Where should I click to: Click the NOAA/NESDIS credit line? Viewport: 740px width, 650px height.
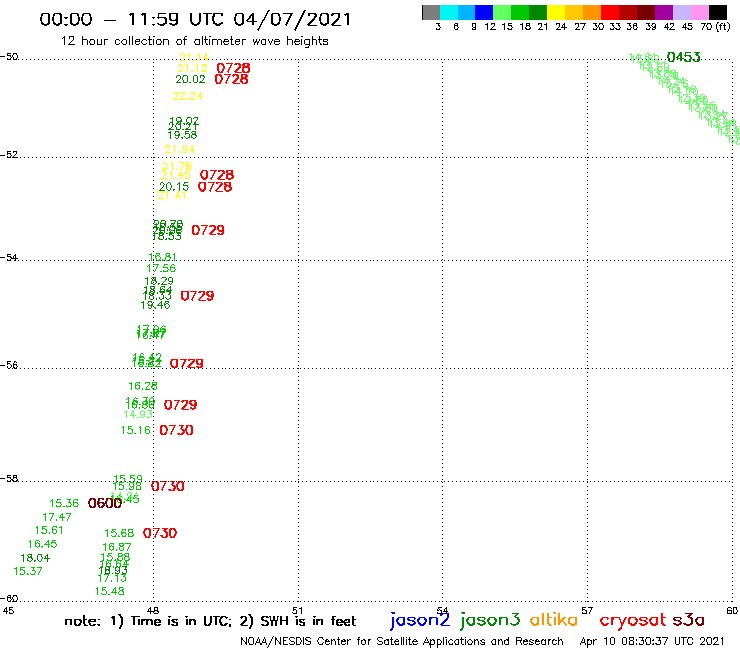coord(402,641)
